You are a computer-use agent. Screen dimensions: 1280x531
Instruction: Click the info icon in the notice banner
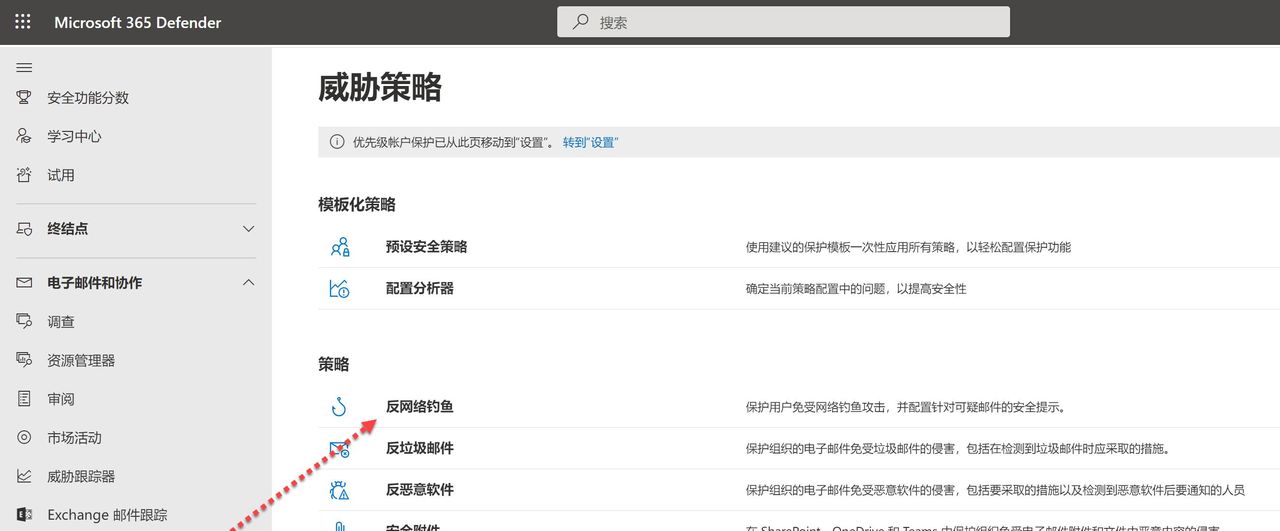point(337,142)
